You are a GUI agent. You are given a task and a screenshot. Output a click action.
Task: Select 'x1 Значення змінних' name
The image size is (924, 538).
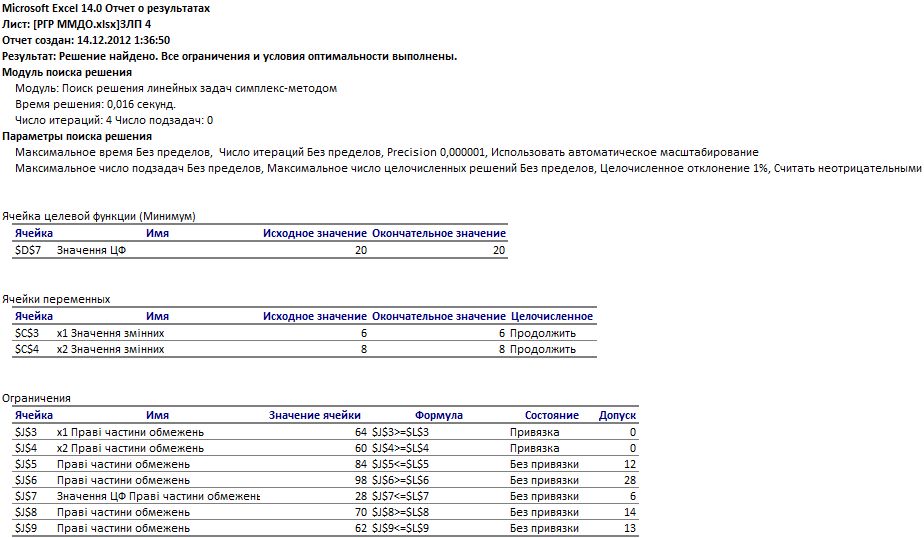point(111,333)
